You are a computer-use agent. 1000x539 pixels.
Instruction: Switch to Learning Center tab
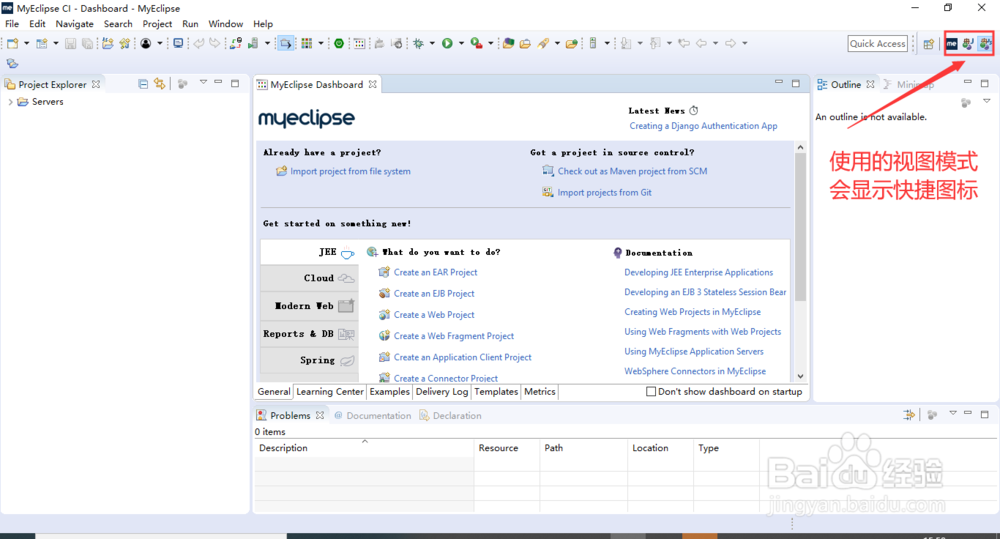click(330, 392)
